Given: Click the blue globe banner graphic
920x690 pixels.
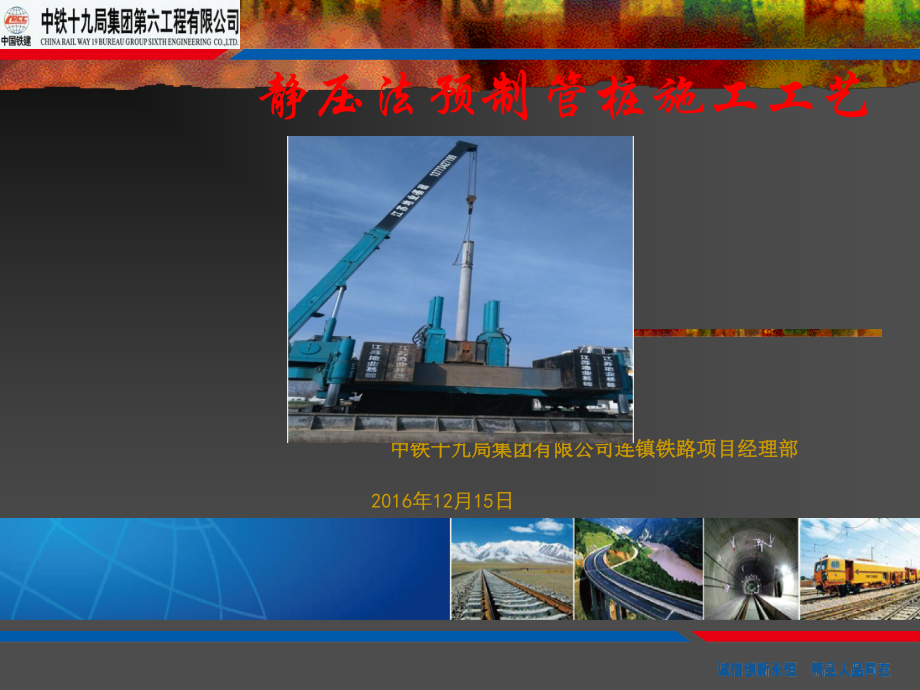Looking at the screenshot, I should [225, 569].
